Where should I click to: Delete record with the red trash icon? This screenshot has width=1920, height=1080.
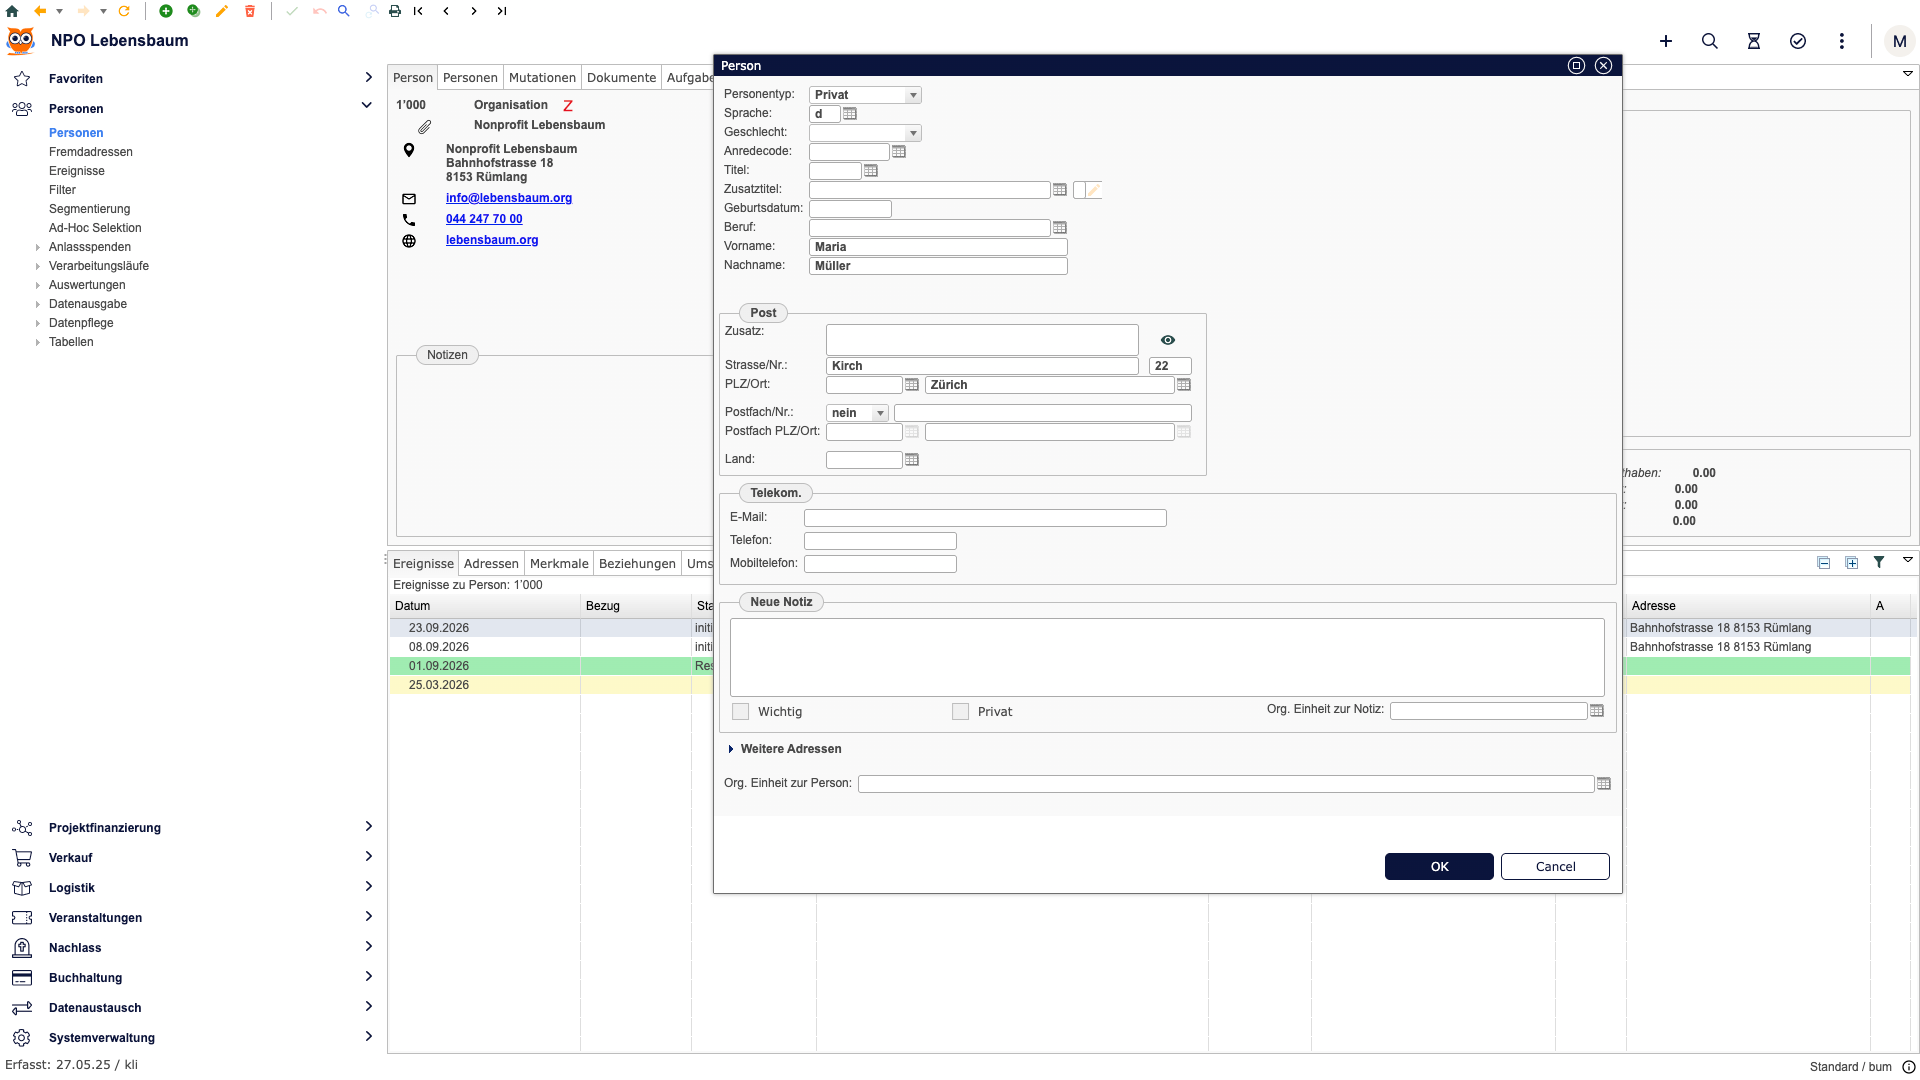click(x=250, y=11)
